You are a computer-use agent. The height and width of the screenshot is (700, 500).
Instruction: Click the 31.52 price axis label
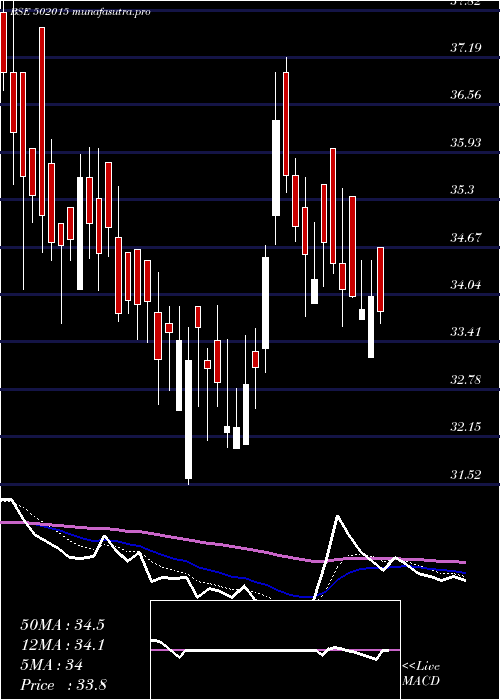(x=466, y=474)
